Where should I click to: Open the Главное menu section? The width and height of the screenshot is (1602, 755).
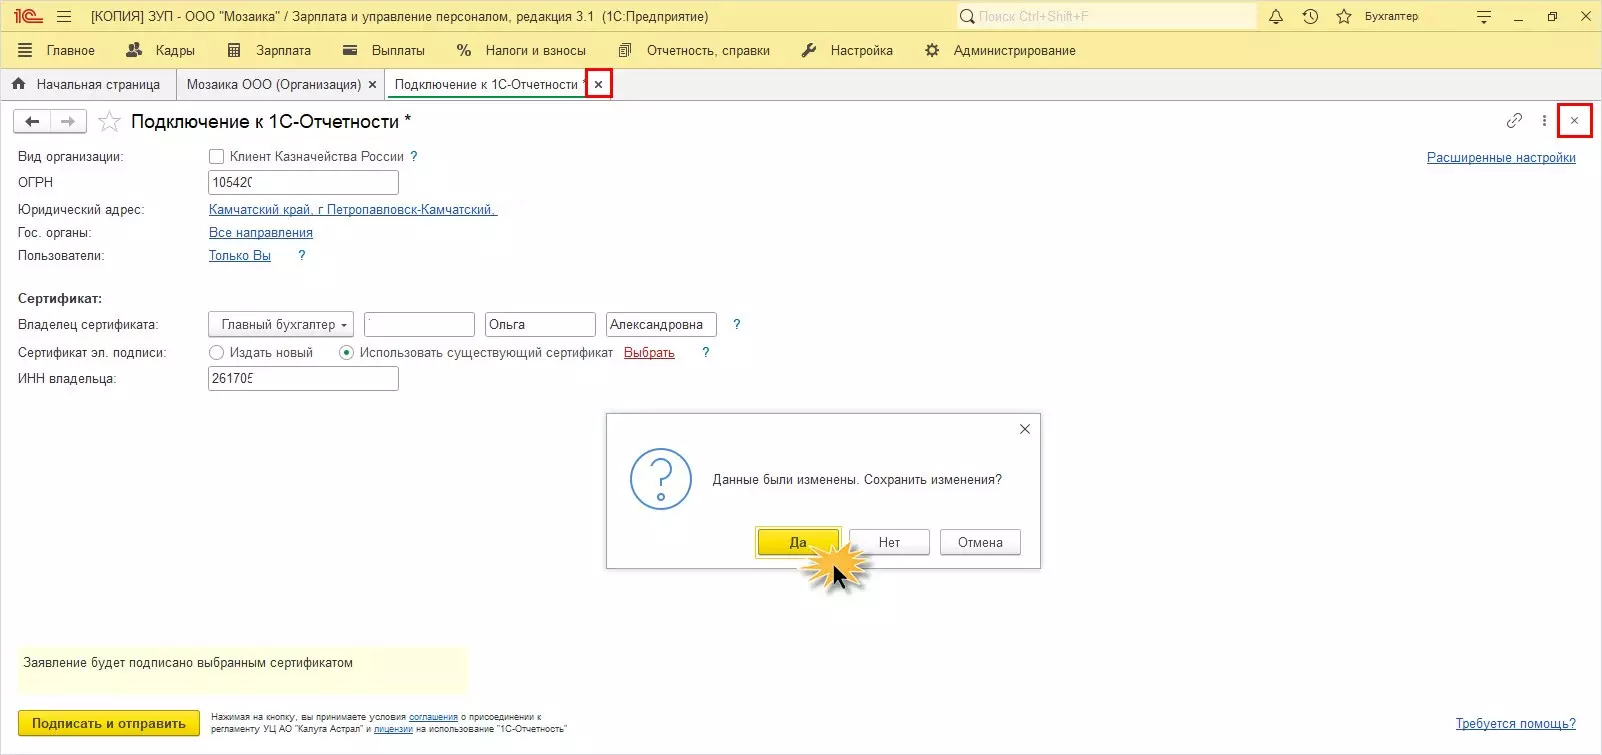(56, 50)
